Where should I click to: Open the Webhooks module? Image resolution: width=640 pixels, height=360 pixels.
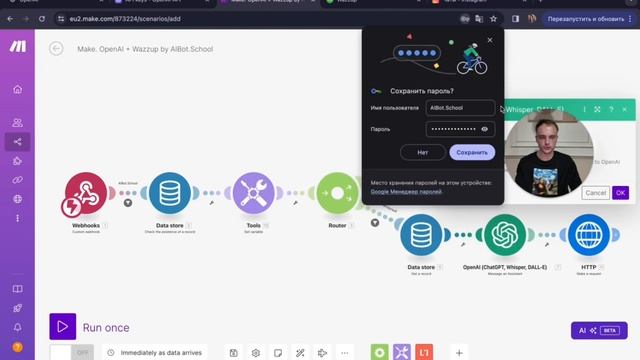(x=86, y=193)
